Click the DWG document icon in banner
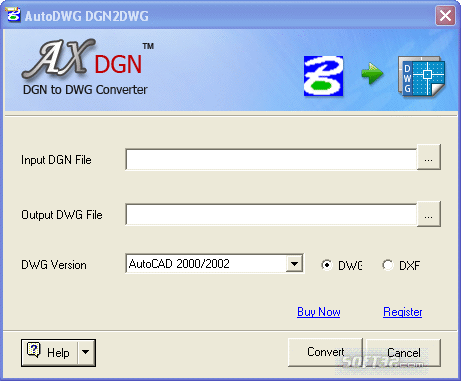The height and width of the screenshot is (381, 461). [421, 76]
